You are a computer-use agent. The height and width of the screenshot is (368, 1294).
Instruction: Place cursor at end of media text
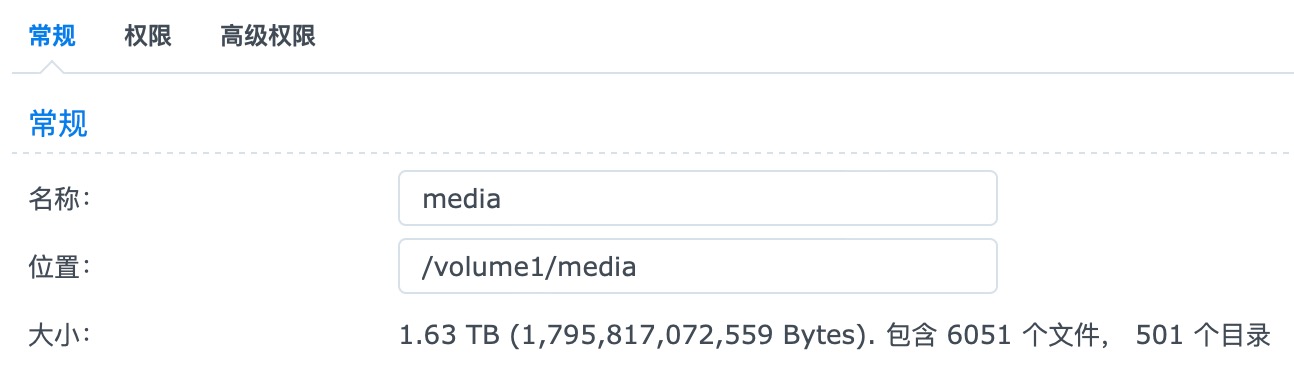click(501, 198)
